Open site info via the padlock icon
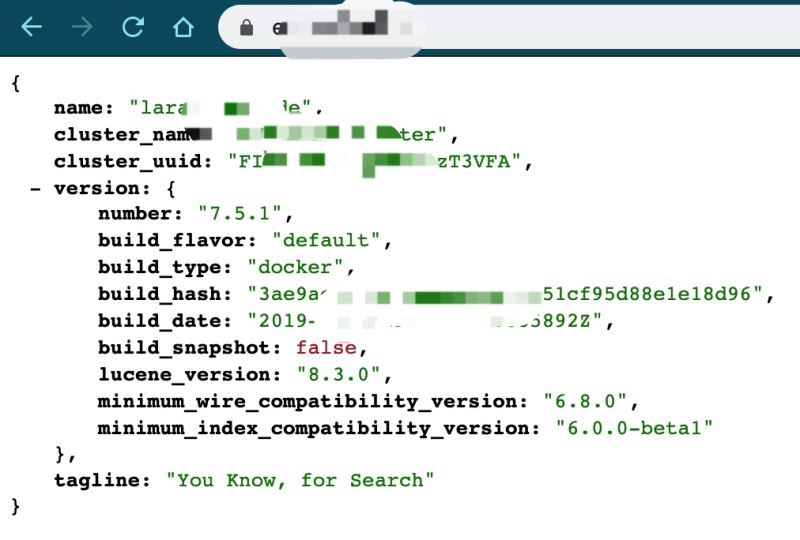This screenshot has height=540, width=800. [246, 29]
